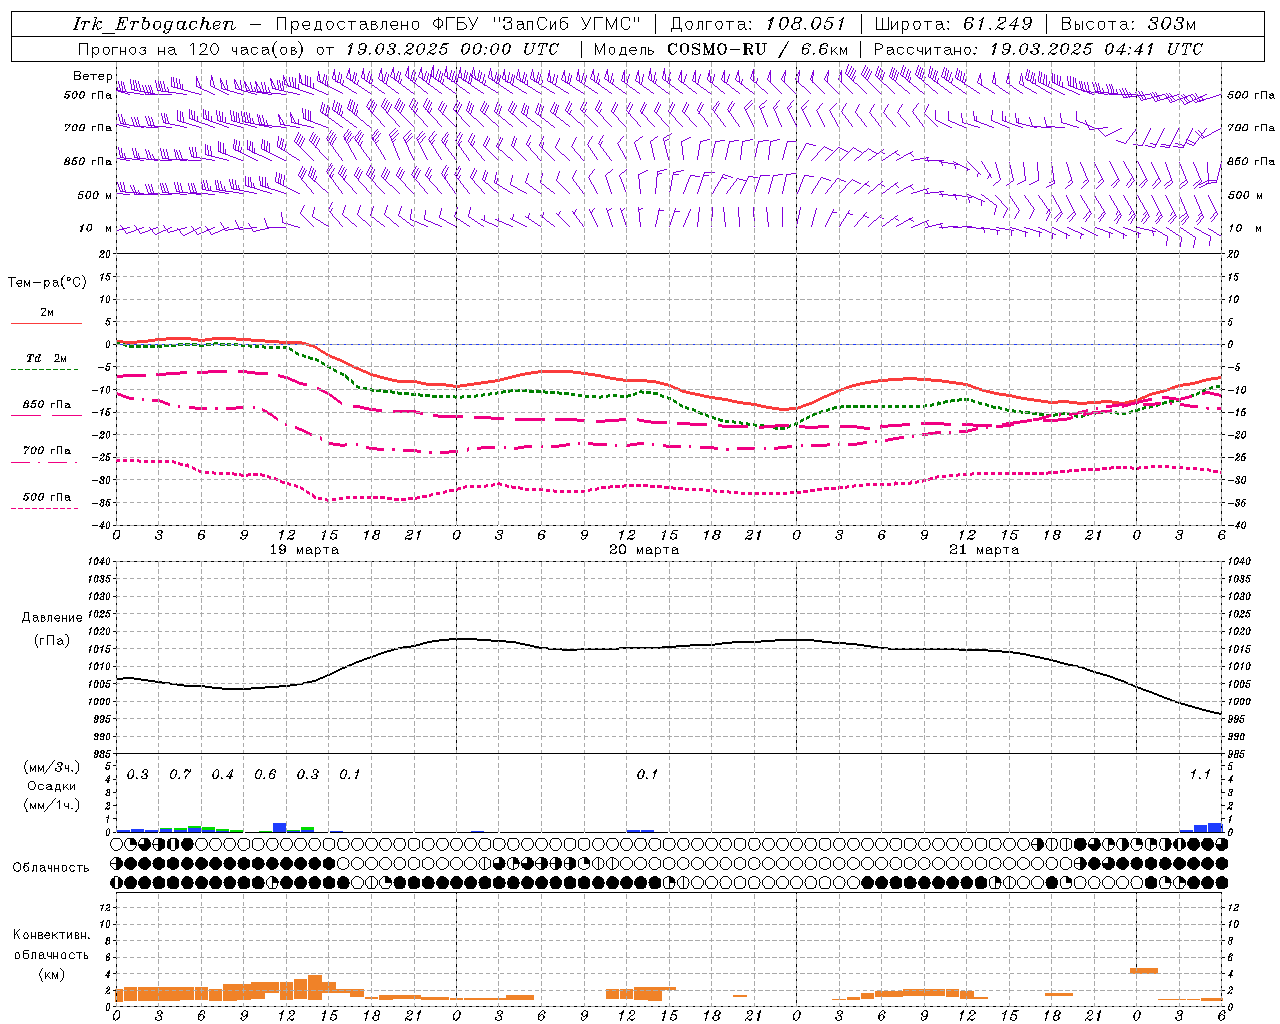Click the 1.1 three-hour precipitation value
Viewport: 1280px width, 1024px height.
[1200, 774]
